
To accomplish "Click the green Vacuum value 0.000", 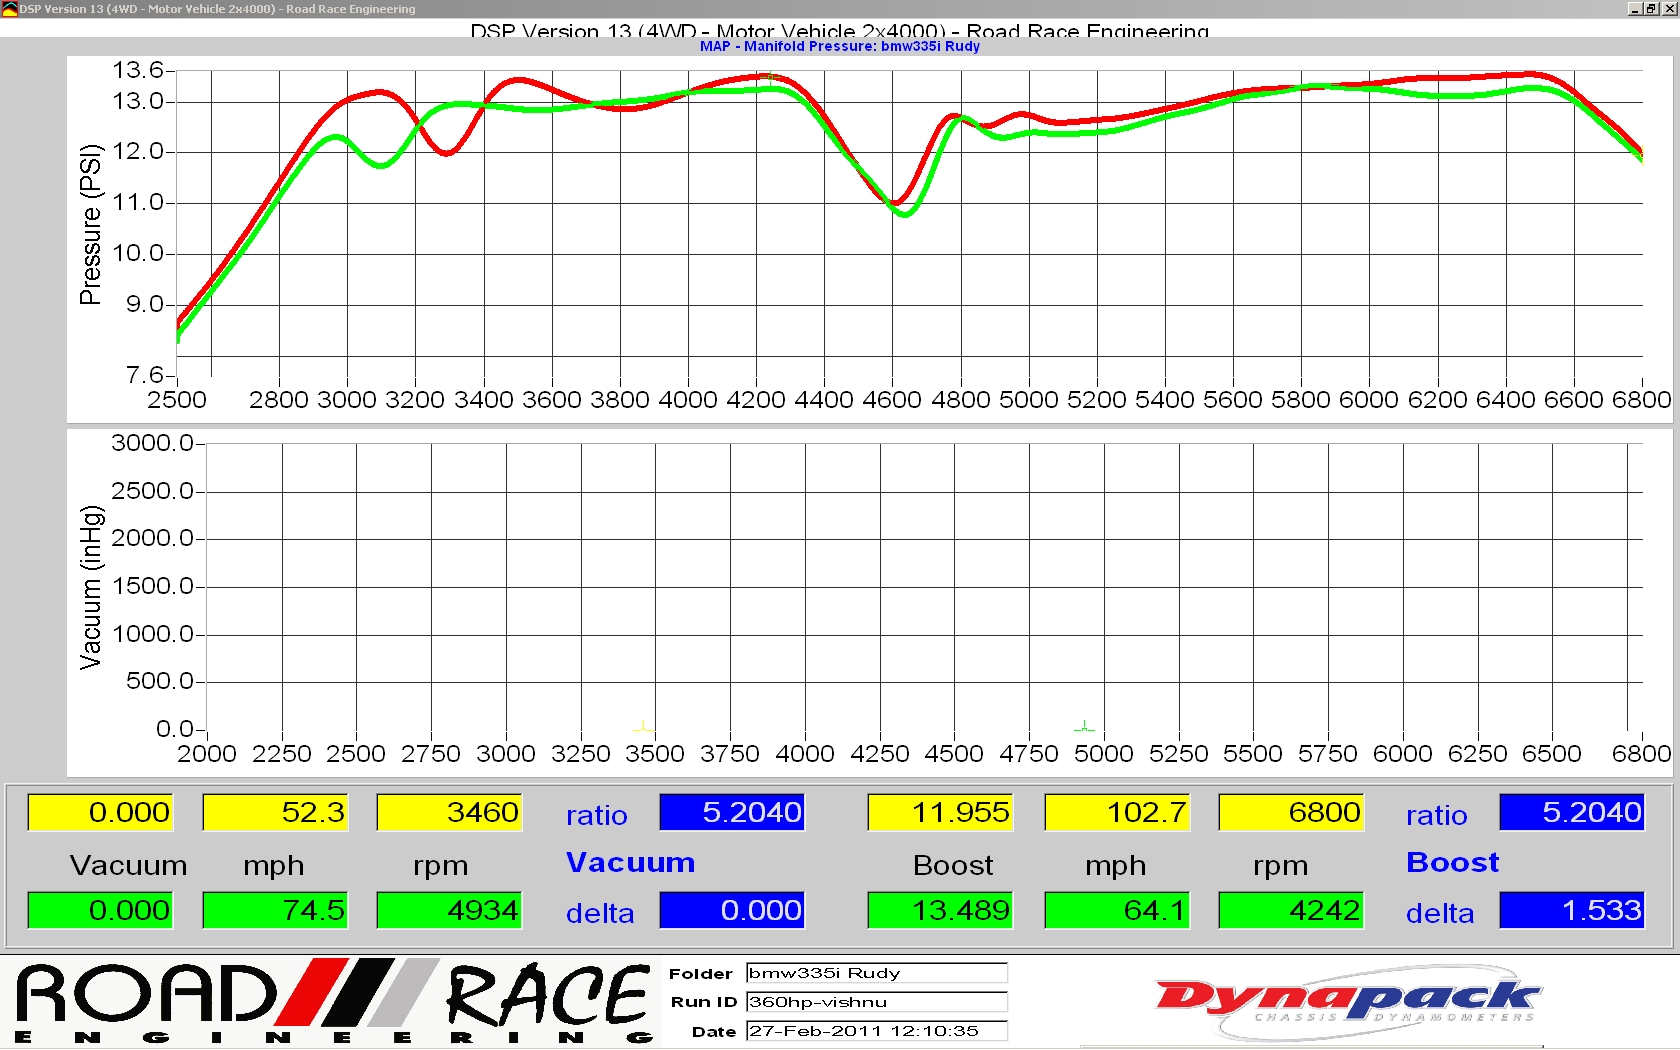I will coord(100,910).
